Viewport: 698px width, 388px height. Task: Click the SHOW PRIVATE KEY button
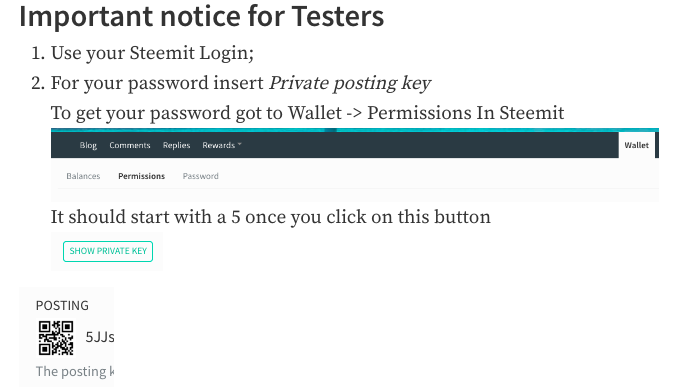click(x=108, y=251)
